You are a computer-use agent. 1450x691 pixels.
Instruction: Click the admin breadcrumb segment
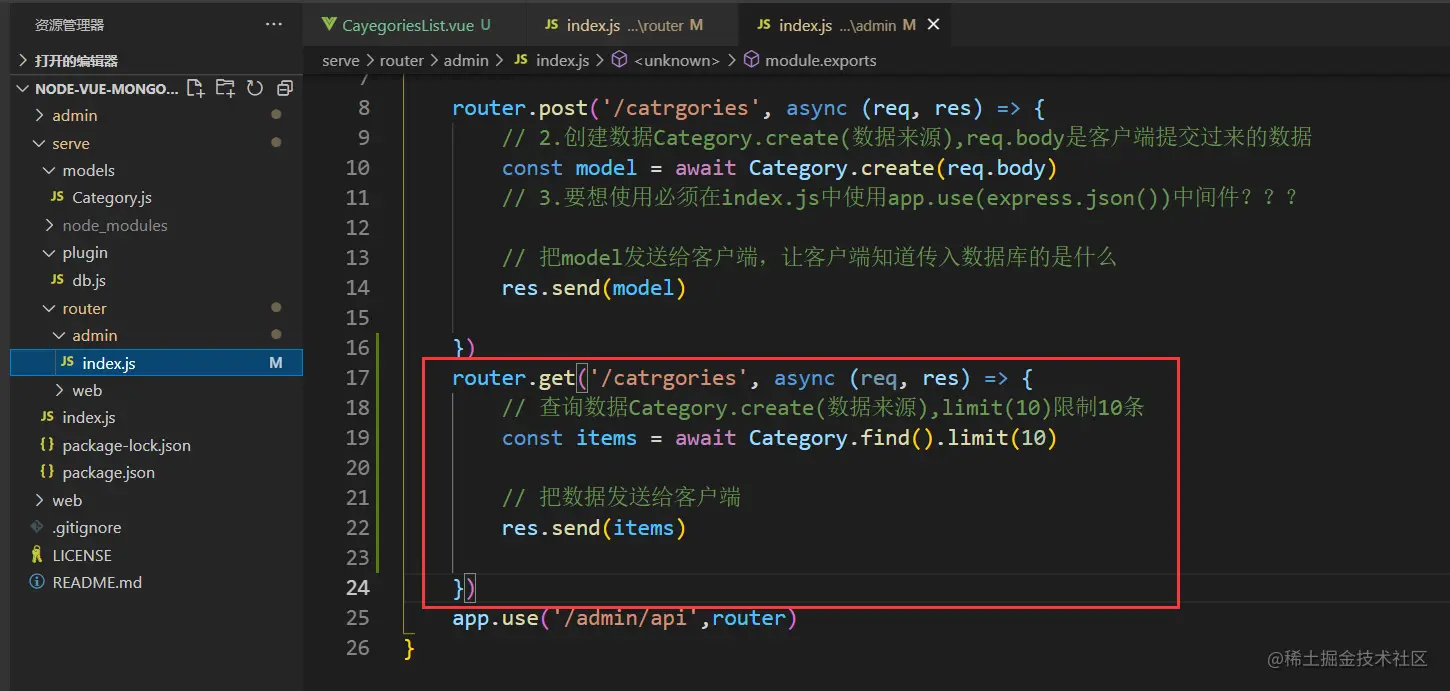(466, 60)
